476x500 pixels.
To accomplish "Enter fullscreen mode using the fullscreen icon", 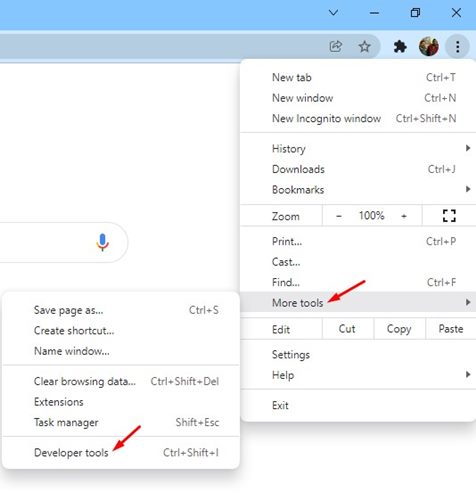I will (x=449, y=216).
